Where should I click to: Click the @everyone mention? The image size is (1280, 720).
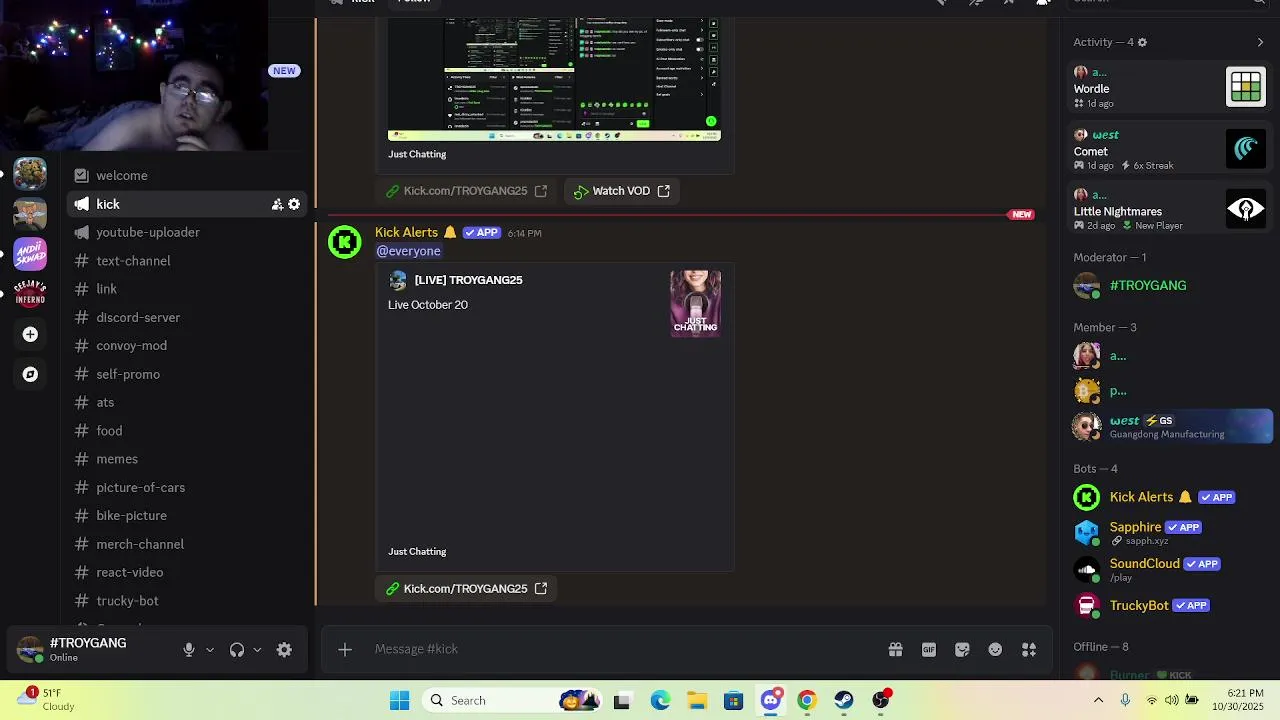coord(408,251)
